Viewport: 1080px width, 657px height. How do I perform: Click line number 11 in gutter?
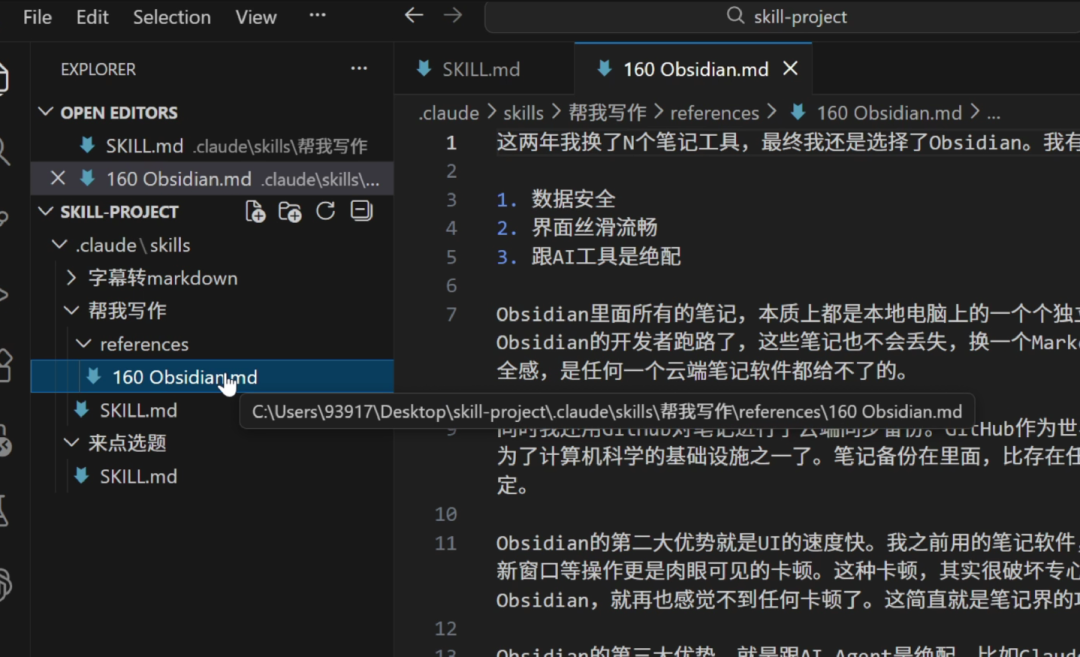pos(446,543)
